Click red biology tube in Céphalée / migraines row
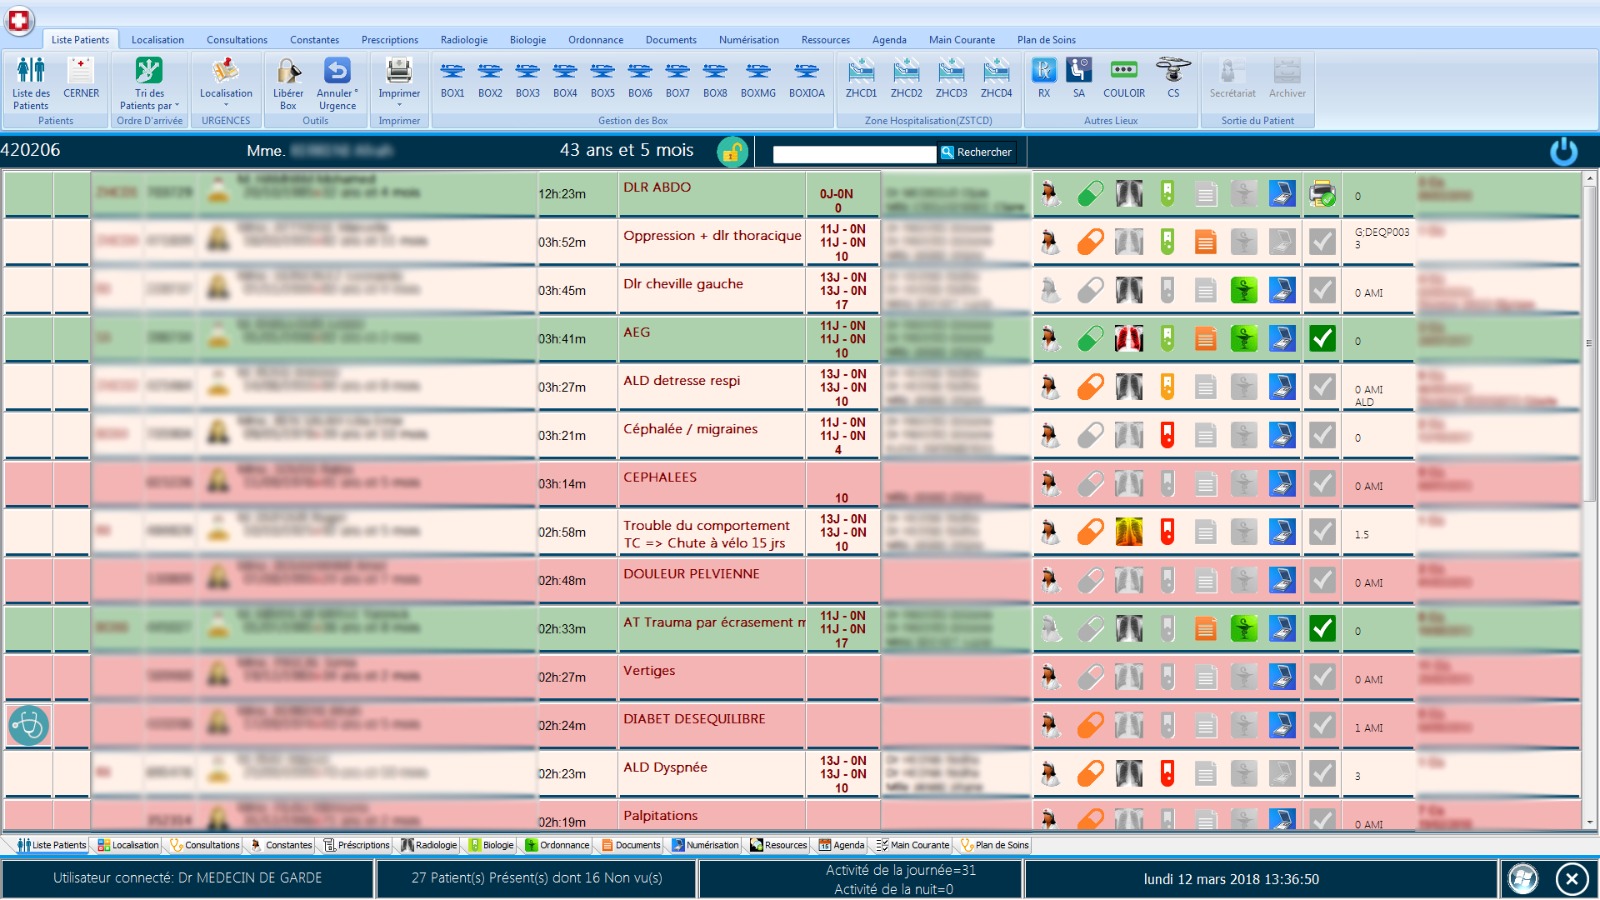 point(1167,435)
